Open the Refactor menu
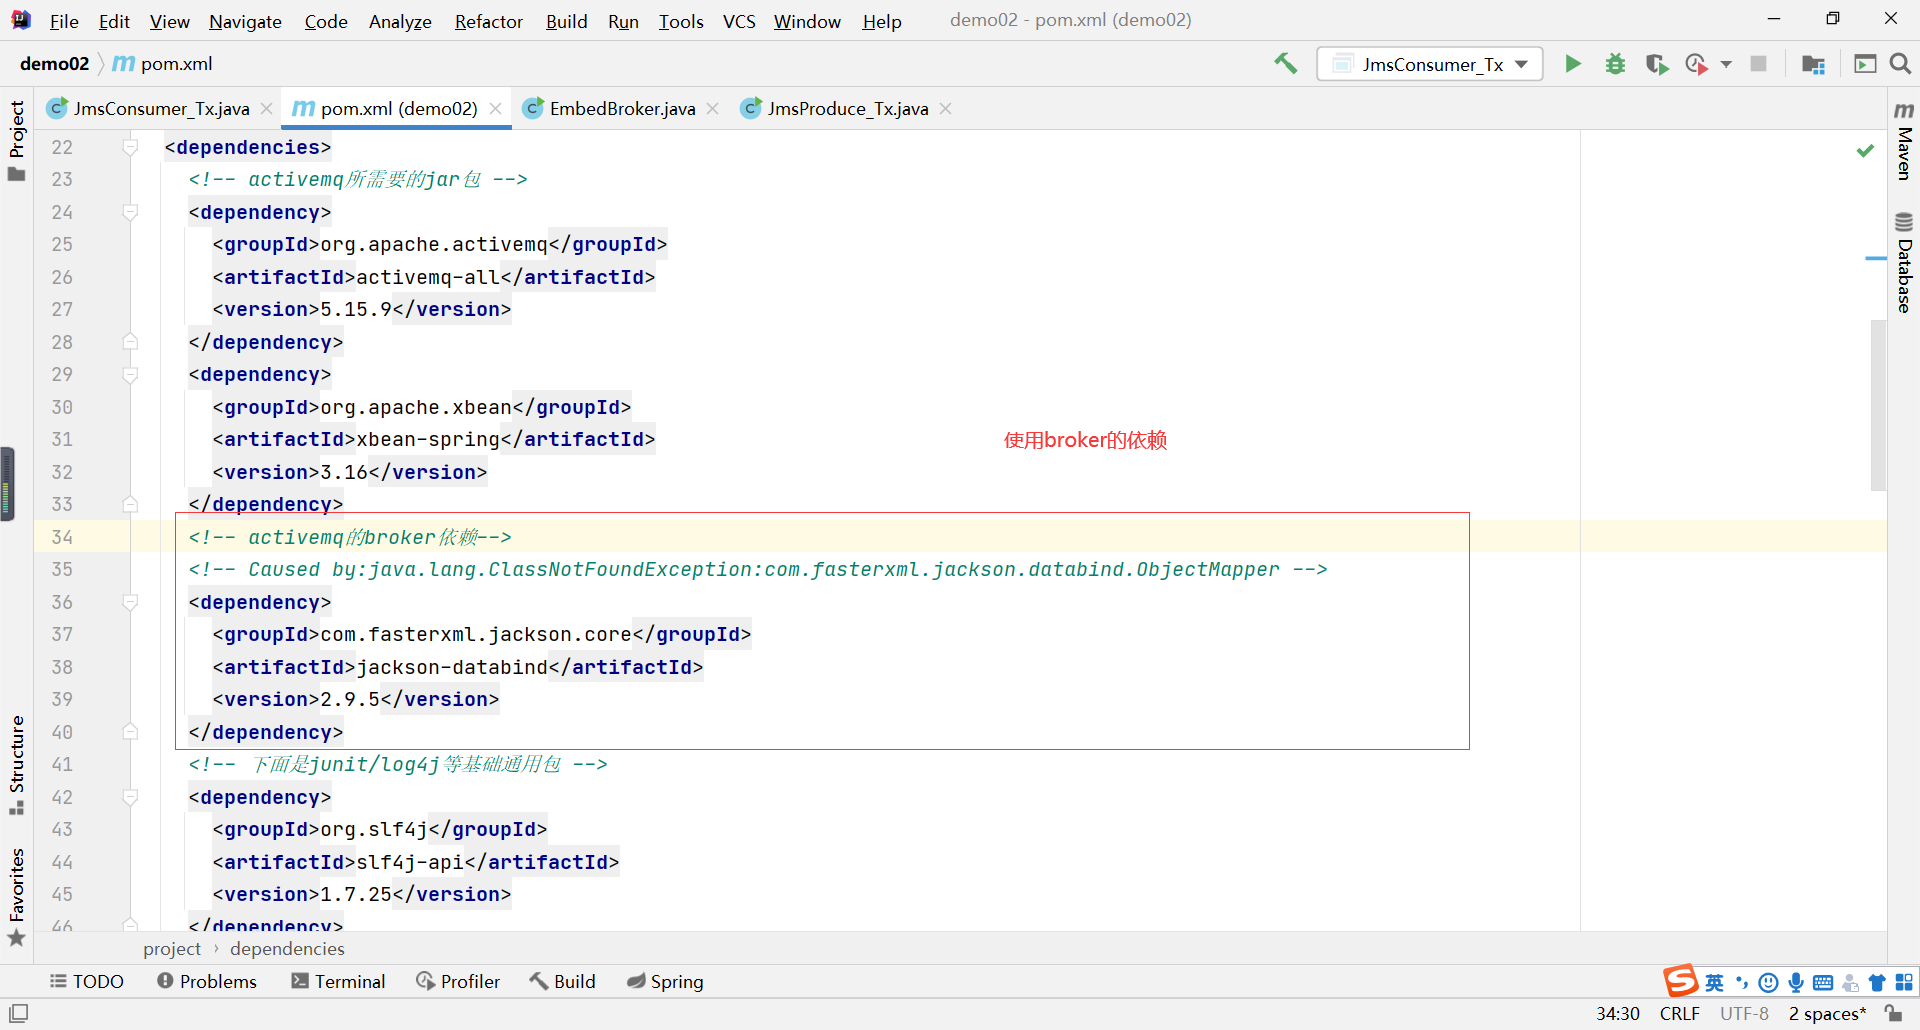1920x1030 pixels. coord(488,21)
